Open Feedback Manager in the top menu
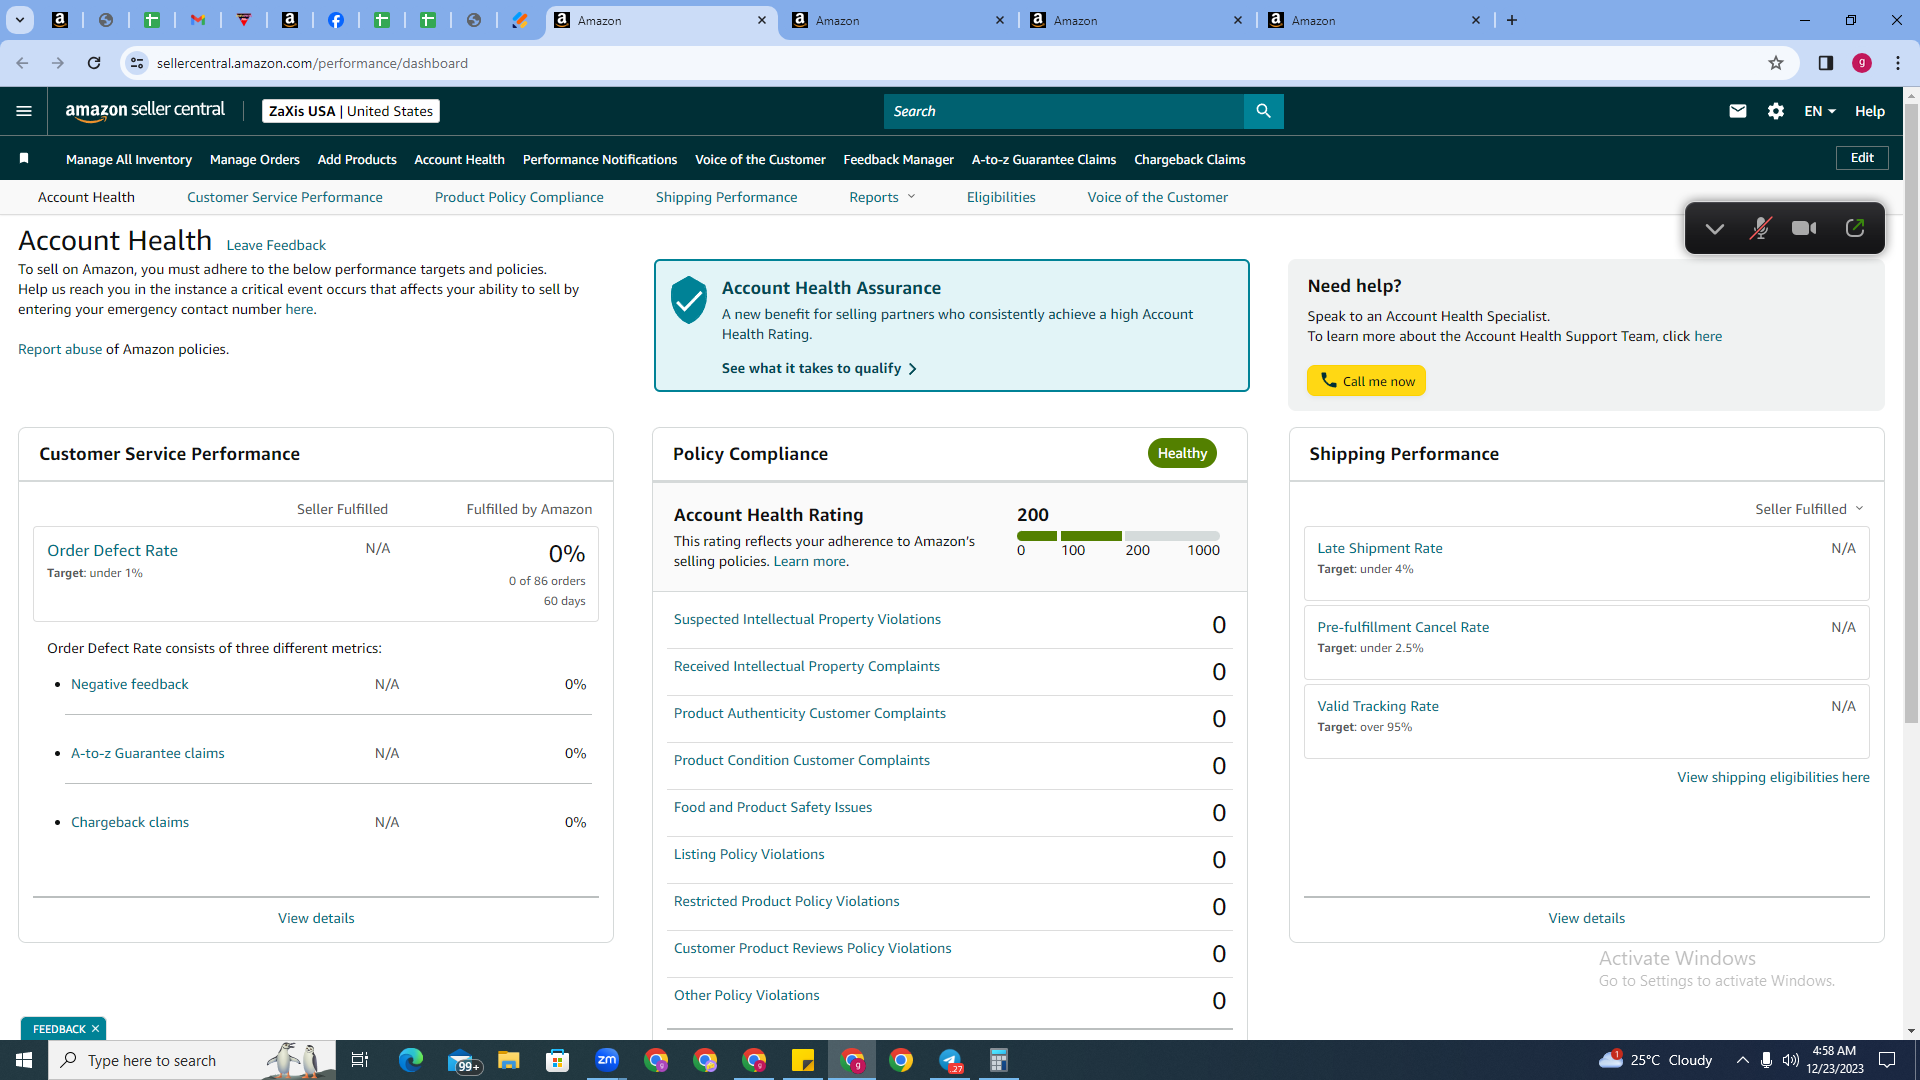Viewport: 1920px width, 1080px height. tap(899, 159)
